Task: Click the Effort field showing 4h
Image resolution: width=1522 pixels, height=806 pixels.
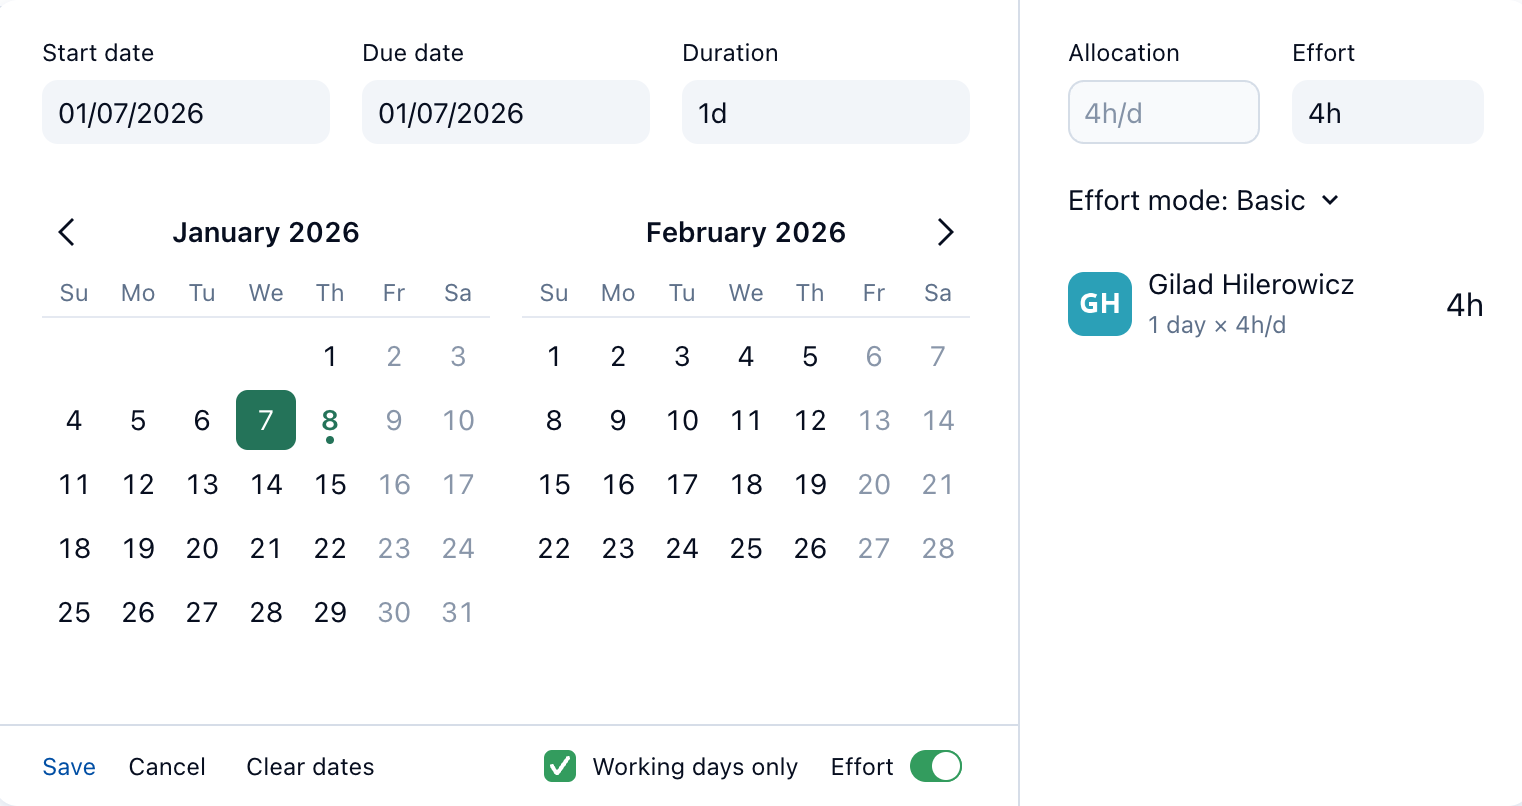Action: pyautogui.click(x=1387, y=113)
